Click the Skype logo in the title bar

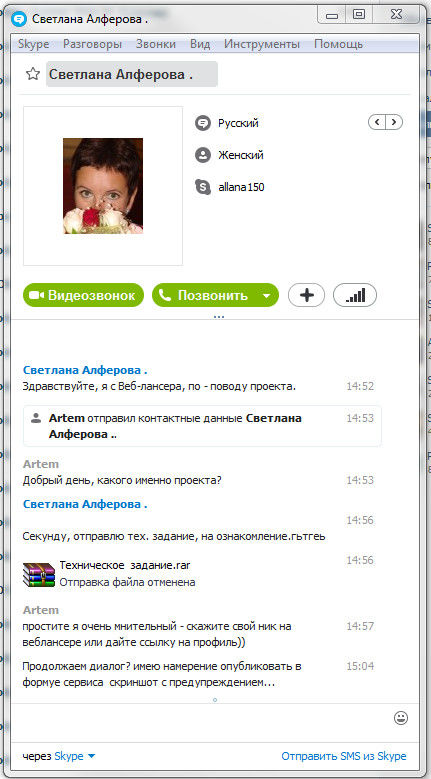pyautogui.click(x=19, y=19)
